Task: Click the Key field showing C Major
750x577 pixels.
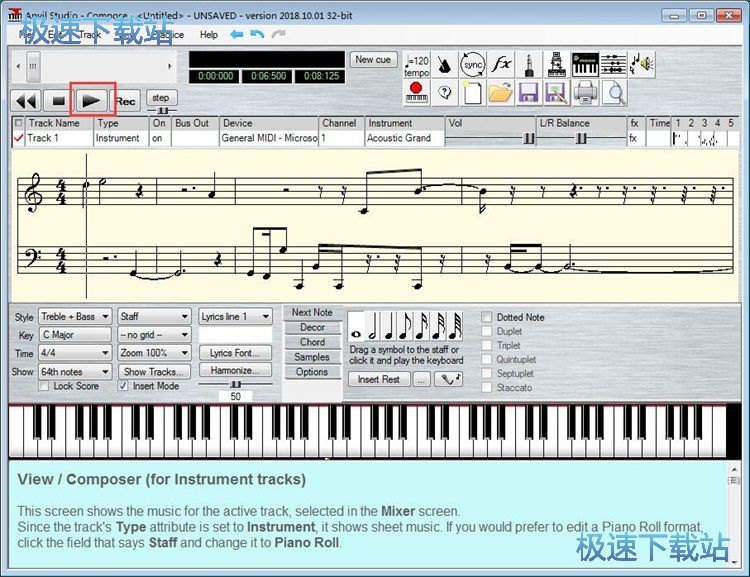Action: [x=75, y=334]
